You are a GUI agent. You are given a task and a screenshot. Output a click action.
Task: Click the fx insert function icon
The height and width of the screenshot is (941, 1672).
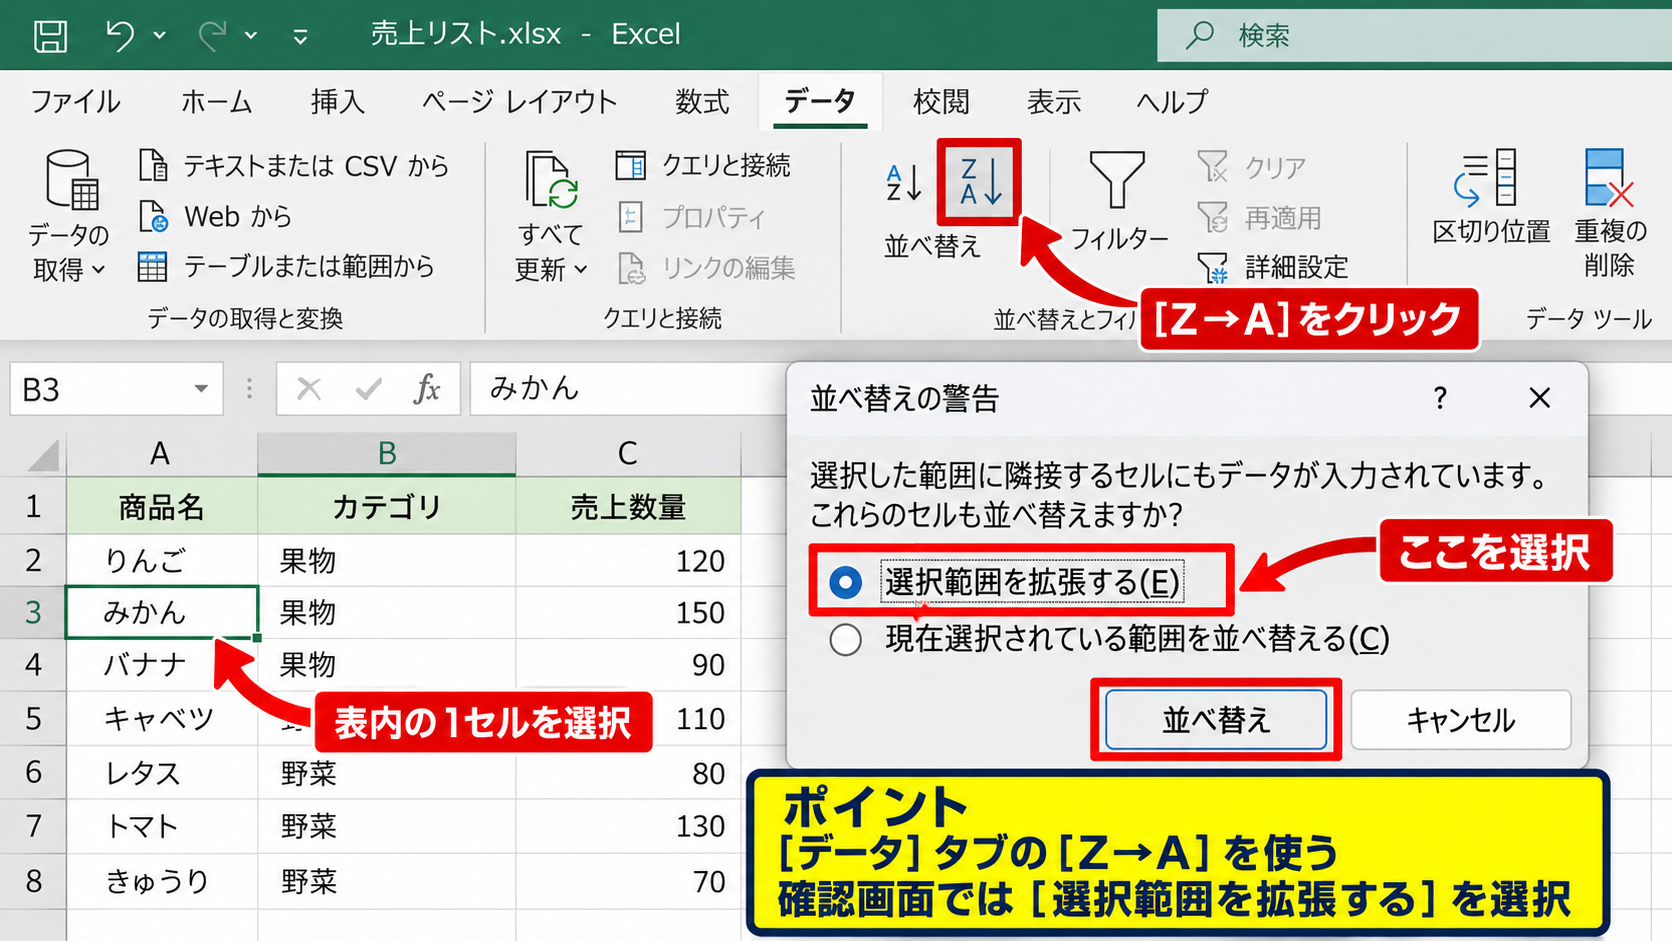click(427, 389)
